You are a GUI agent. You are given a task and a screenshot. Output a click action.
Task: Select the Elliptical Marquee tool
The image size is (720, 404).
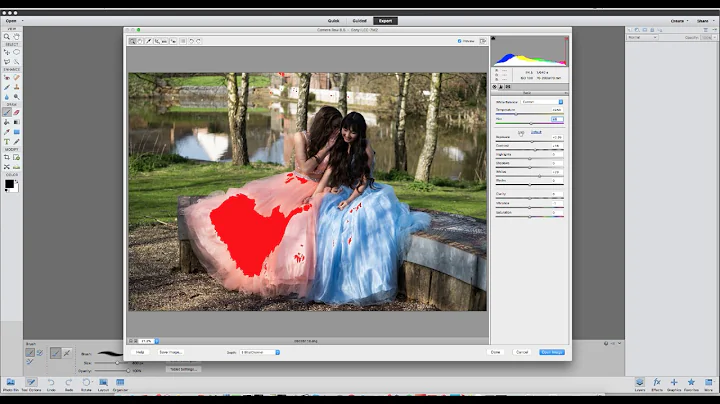(x=17, y=52)
